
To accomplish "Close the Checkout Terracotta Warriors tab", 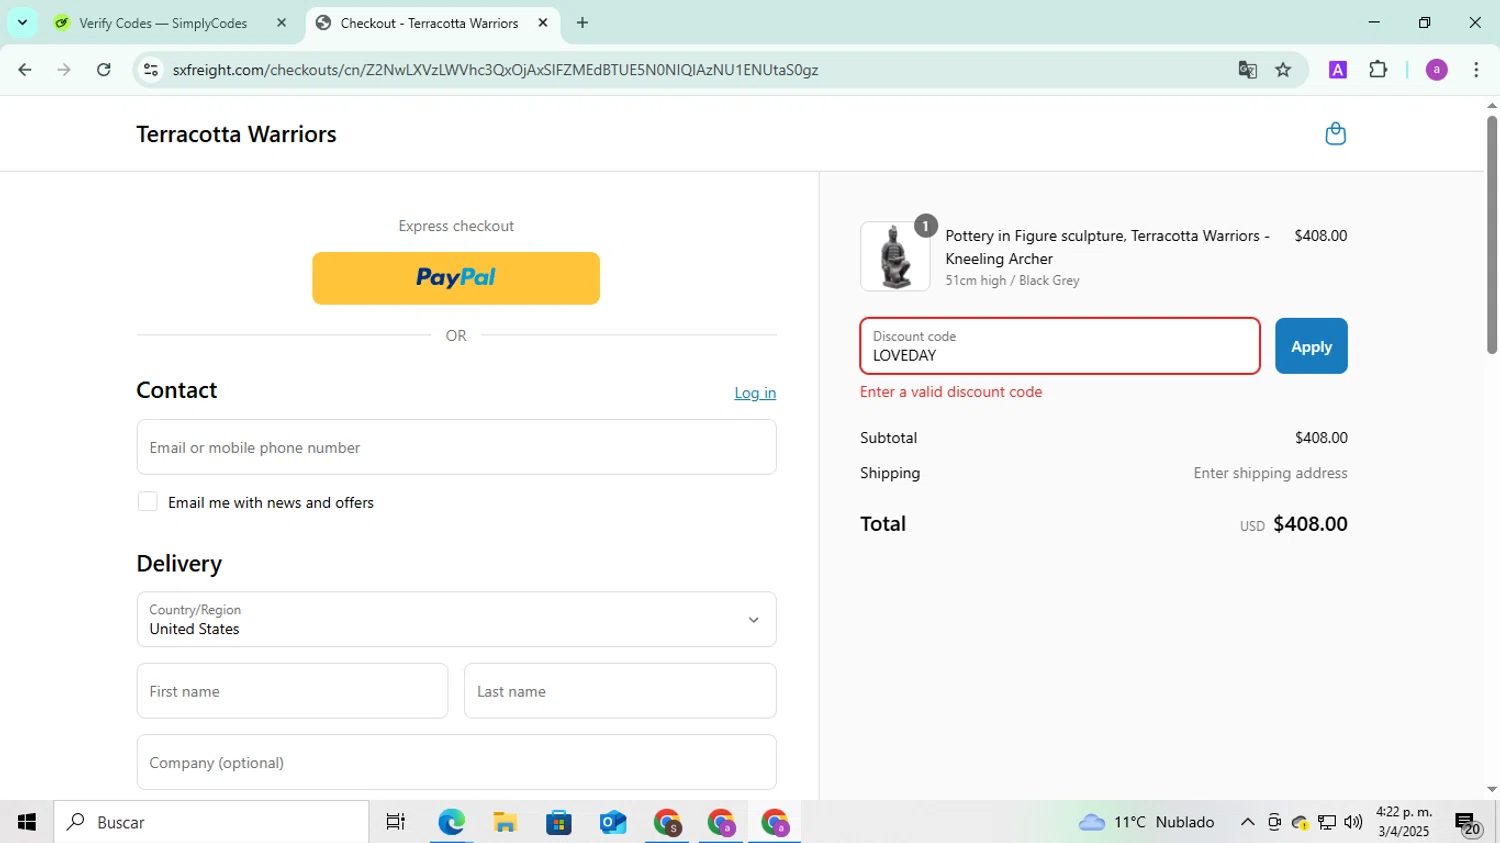I will pos(543,22).
